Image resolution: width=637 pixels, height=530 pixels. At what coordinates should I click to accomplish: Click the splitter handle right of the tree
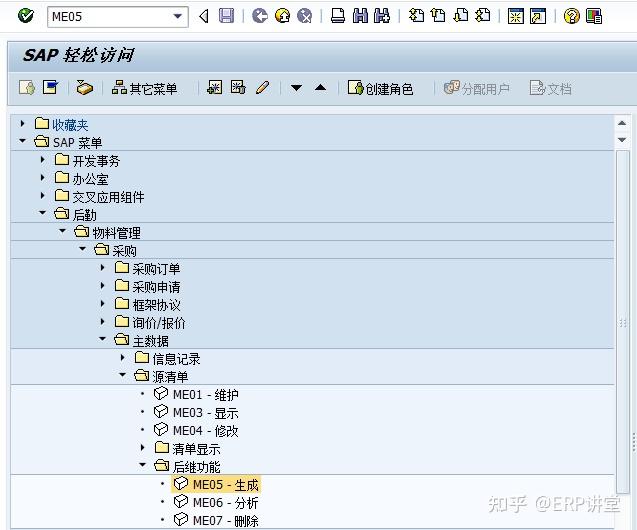(x=634, y=442)
